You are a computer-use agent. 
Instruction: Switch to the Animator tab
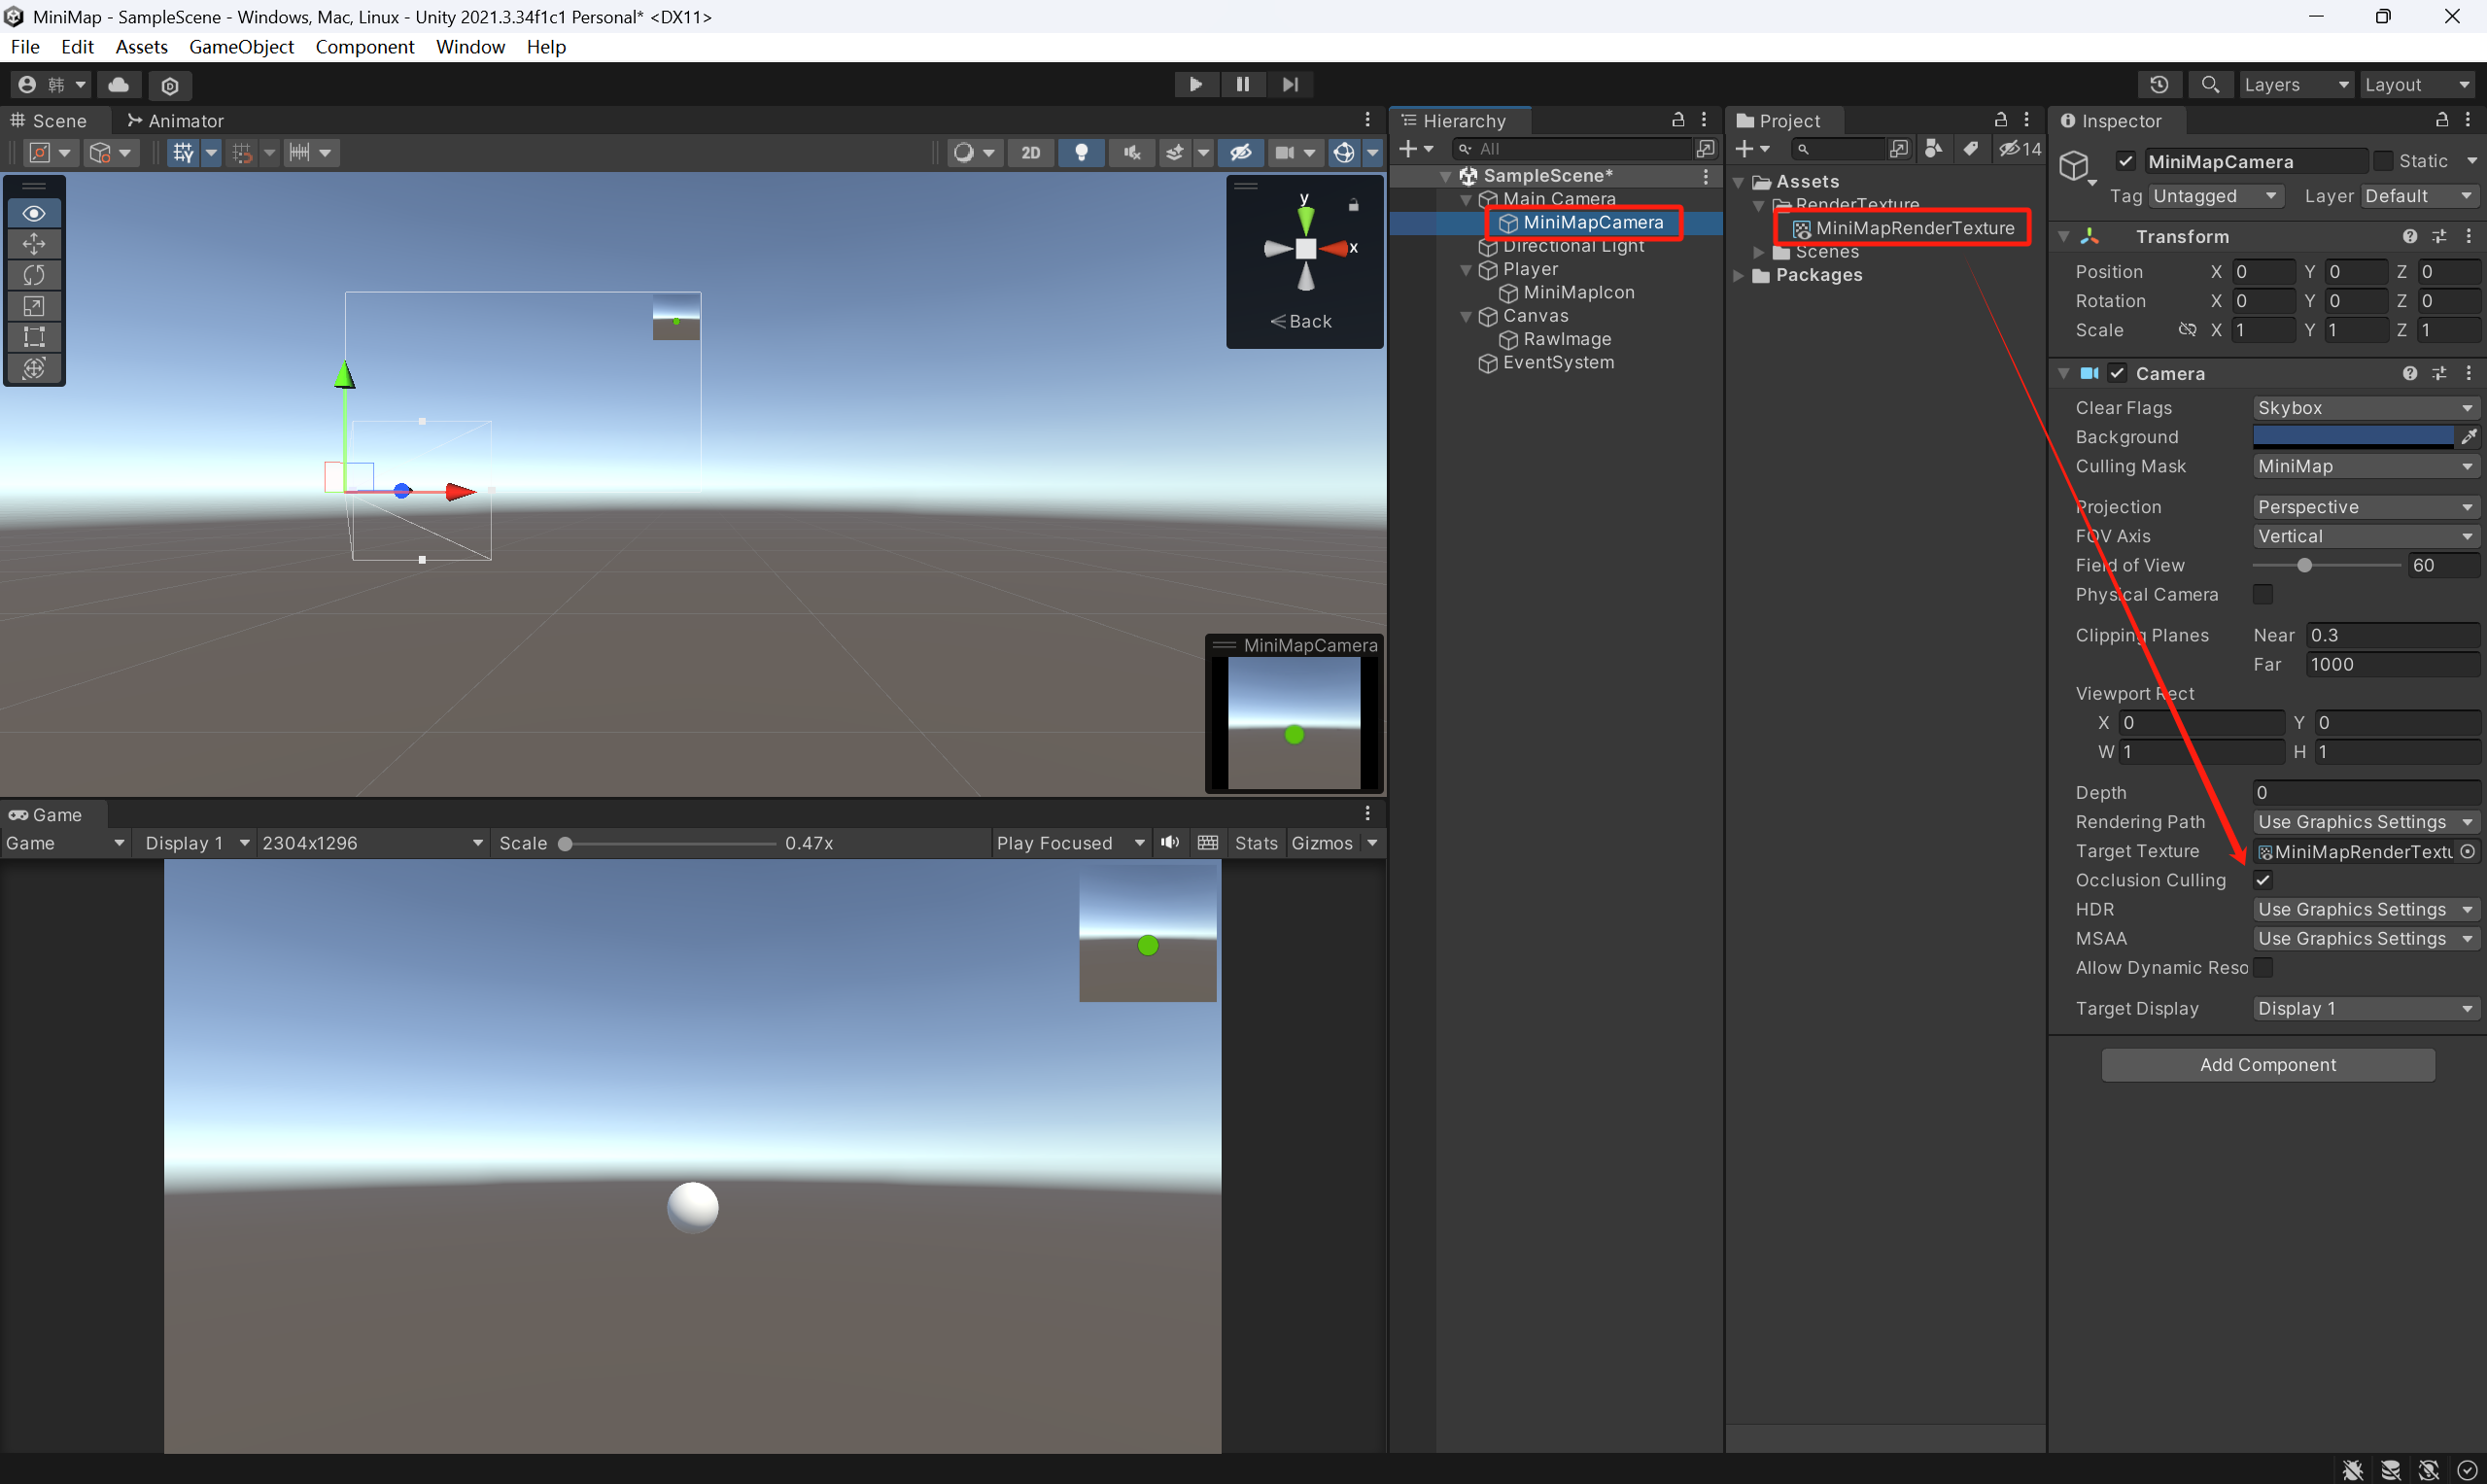coord(175,121)
